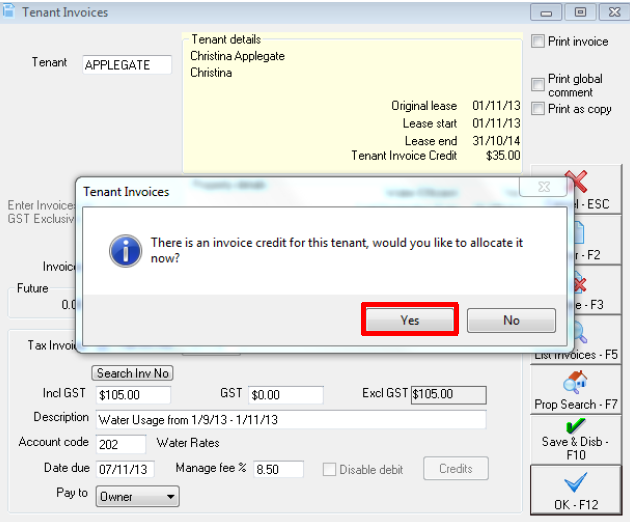This screenshot has width=630, height=523.
Task: Close the Tenant Invoices dialog popup
Action: tap(543, 187)
